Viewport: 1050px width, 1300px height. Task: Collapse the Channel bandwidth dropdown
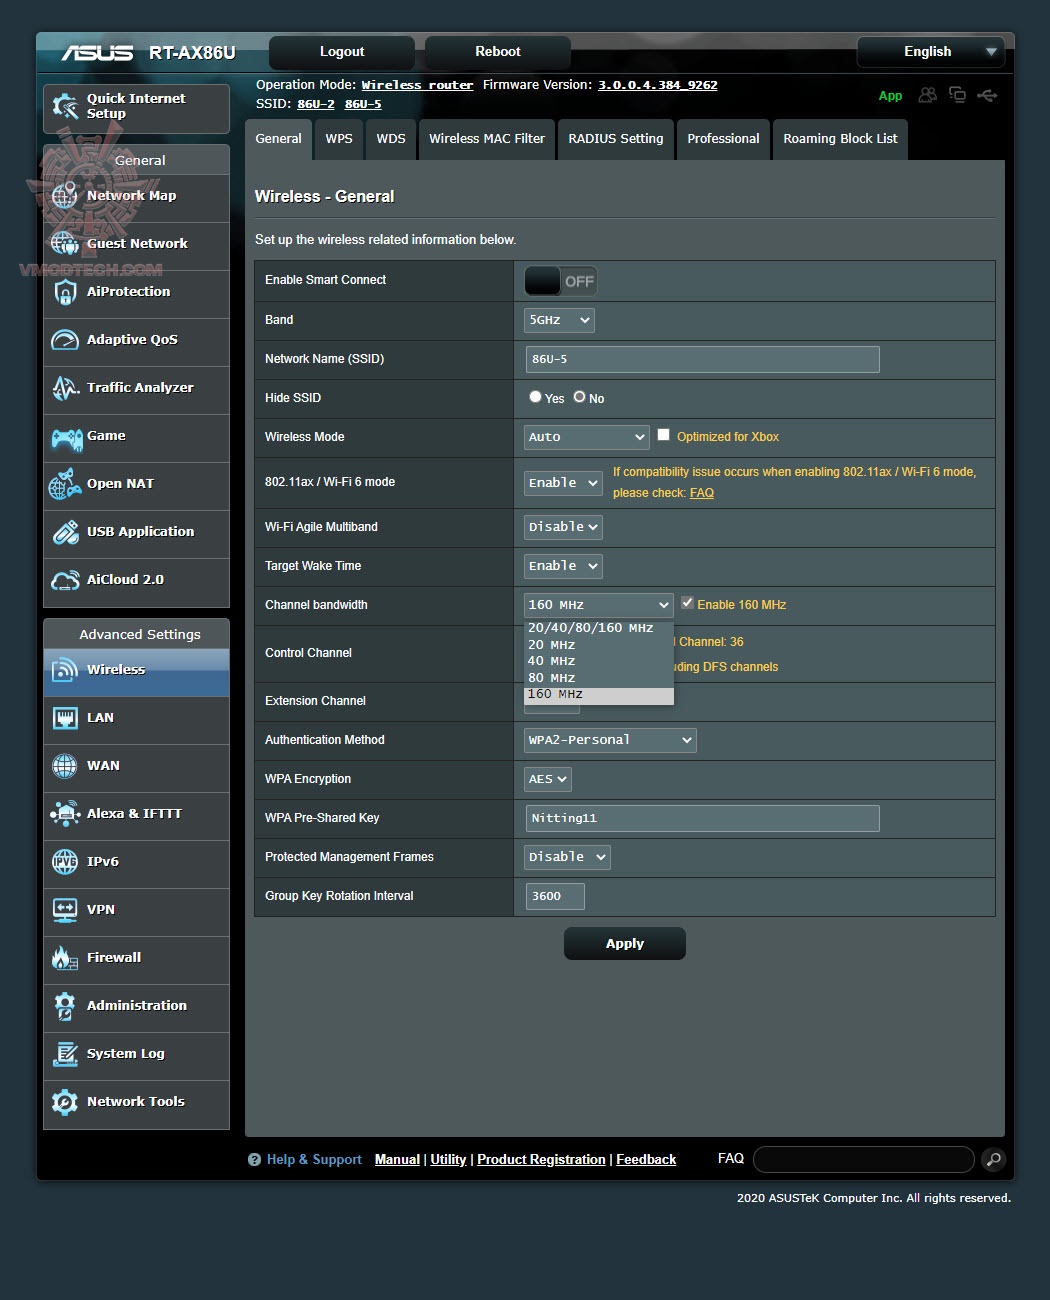point(599,605)
